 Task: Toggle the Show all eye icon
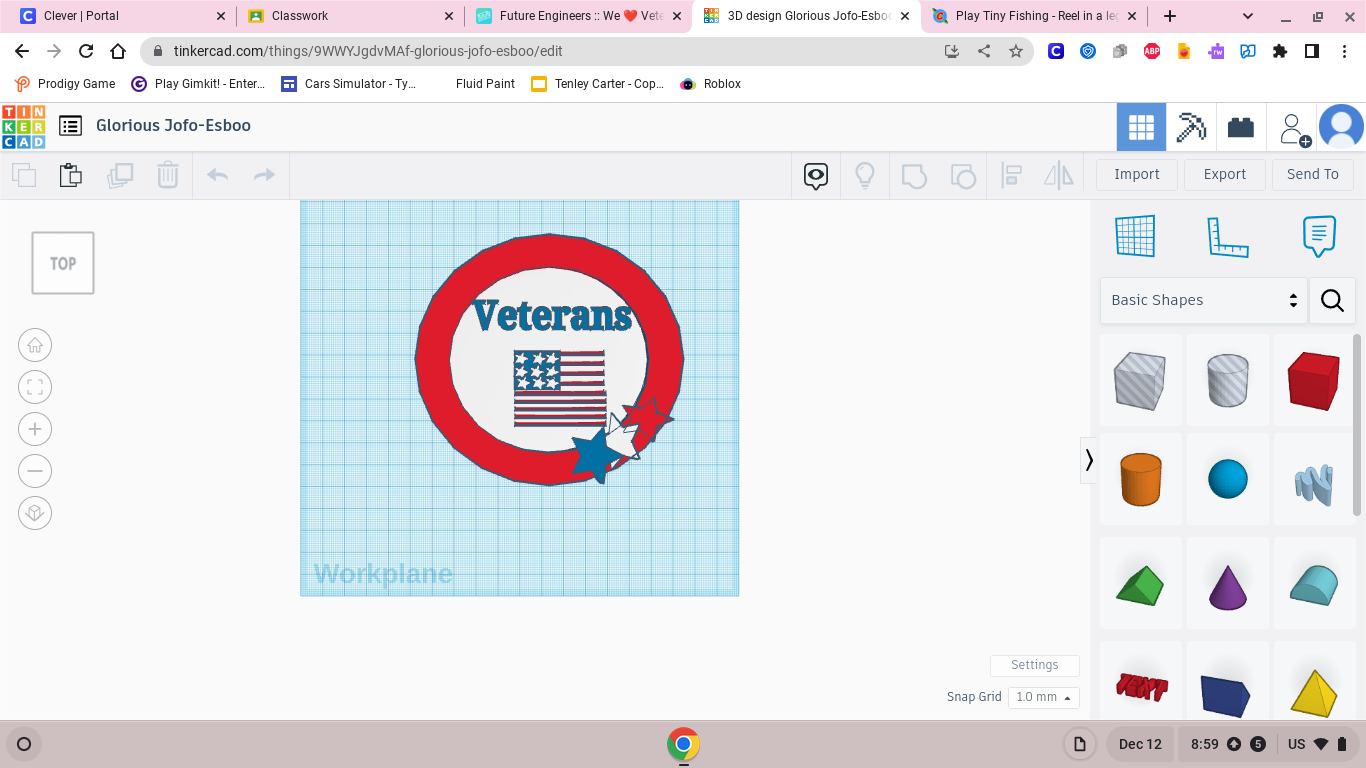[x=816, y=176]
